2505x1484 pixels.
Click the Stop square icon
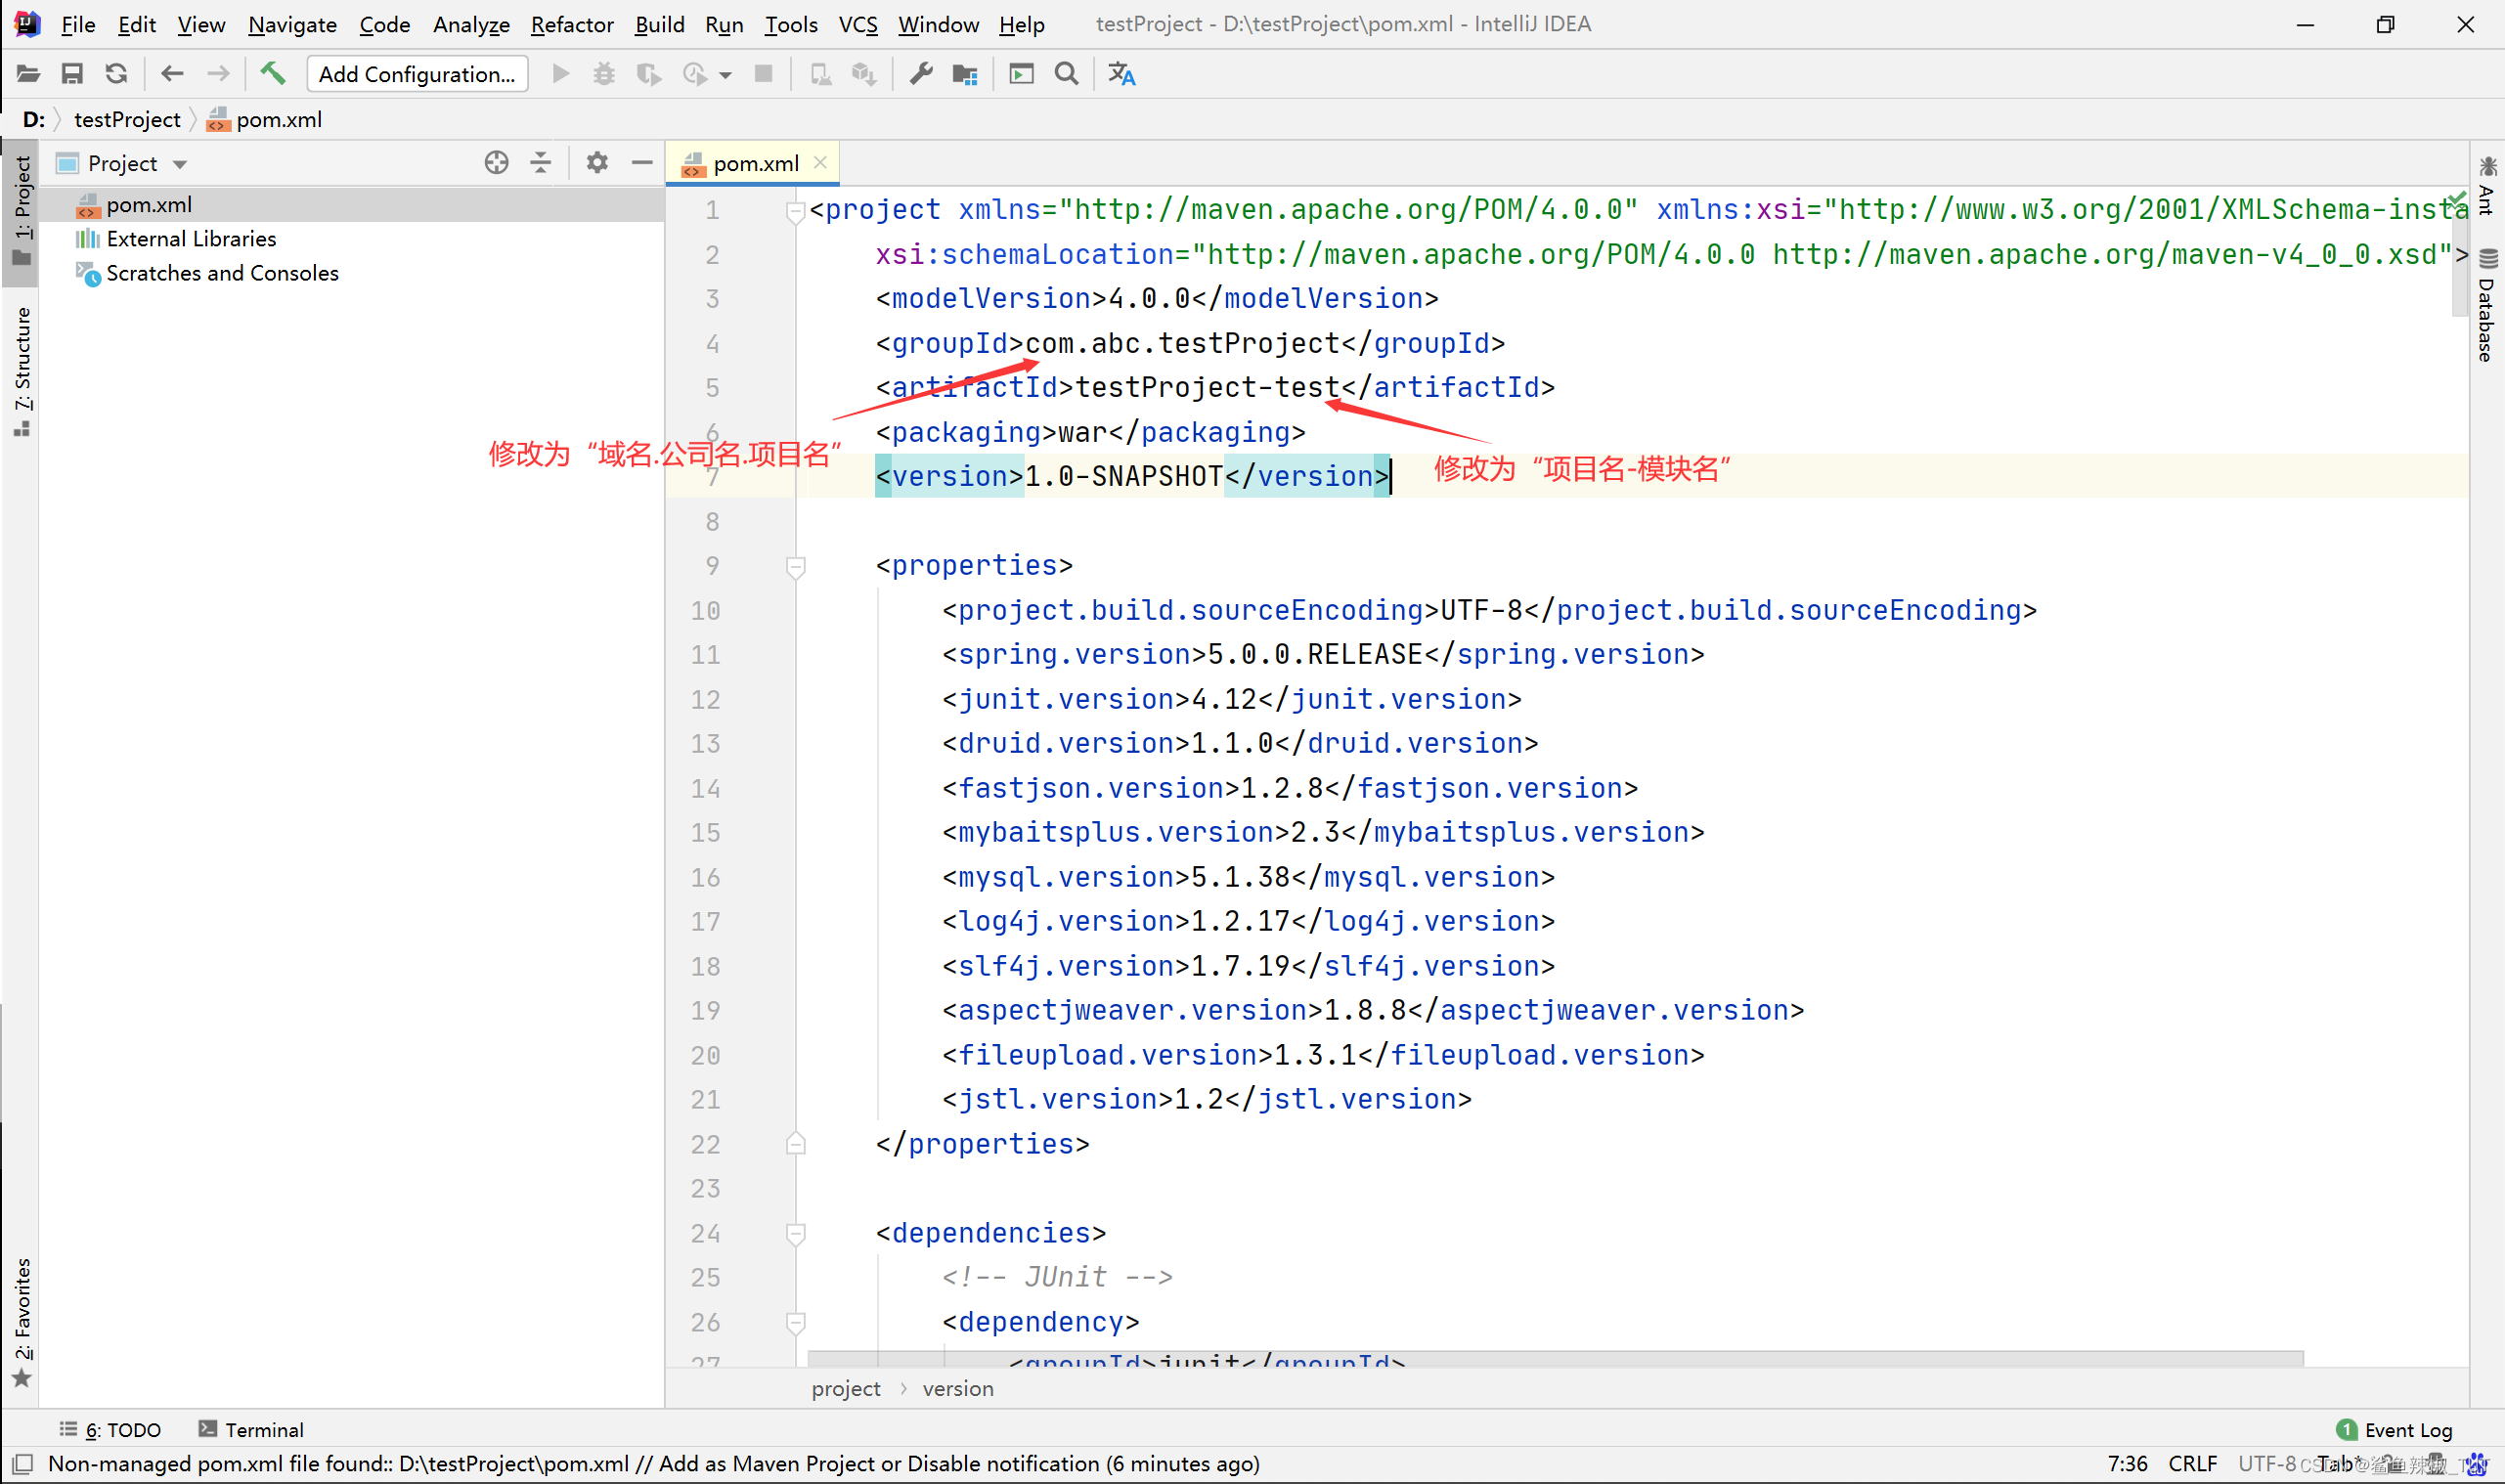tap(763, 74)
